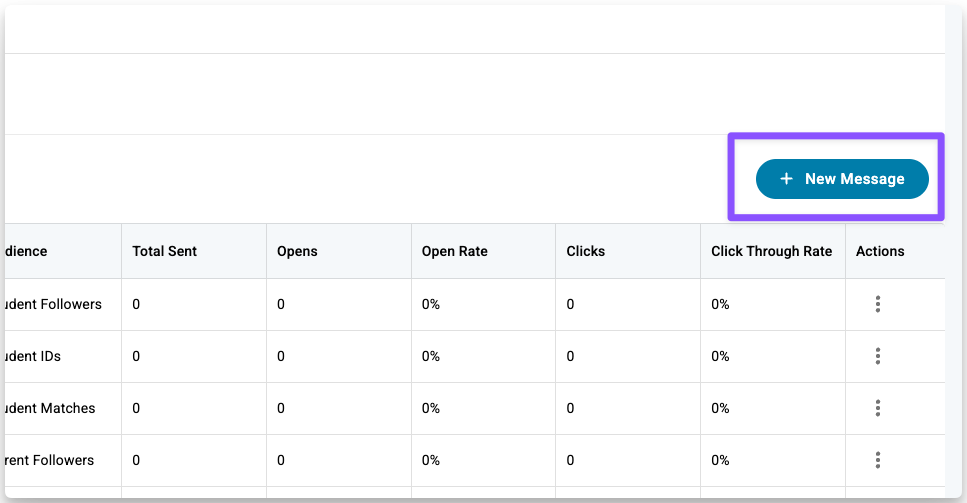Click the Opens column header
The image size is (967, 503).
[x=297, y=251]
